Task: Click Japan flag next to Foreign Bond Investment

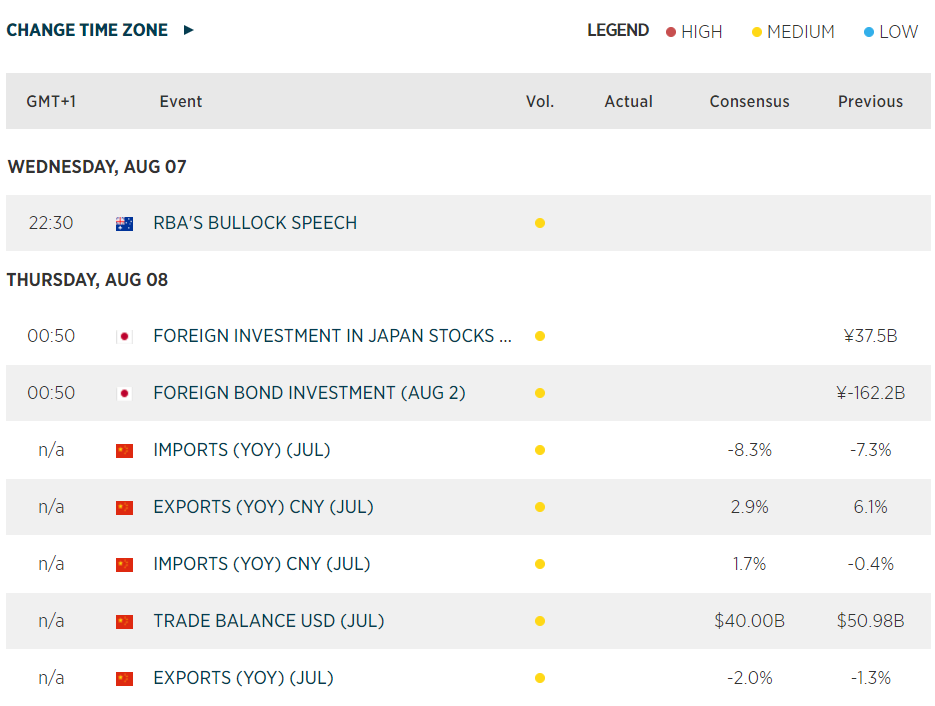Action: [124, 394]
